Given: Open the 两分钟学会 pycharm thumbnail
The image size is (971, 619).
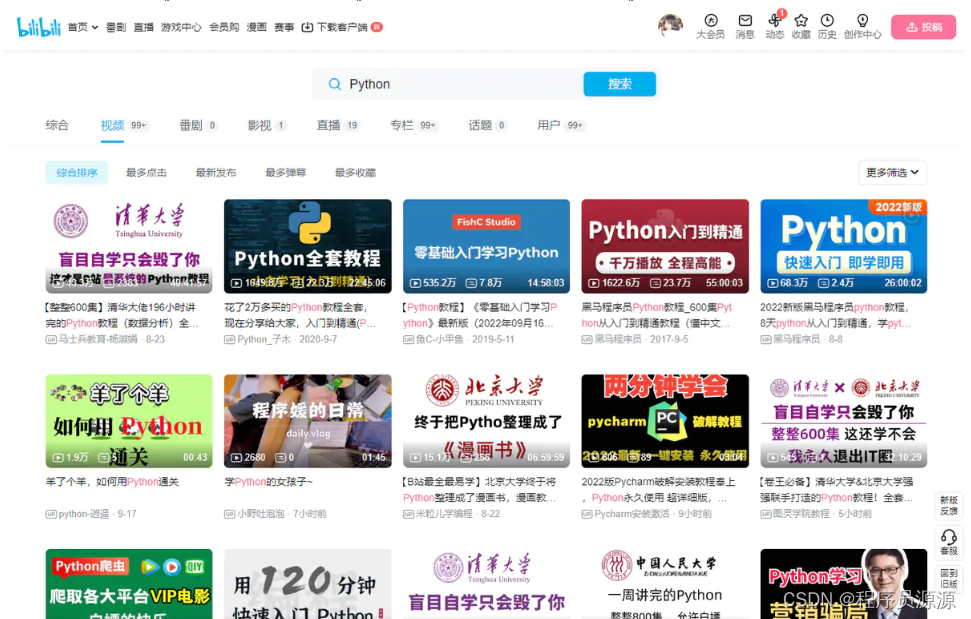Looking at the screenshot, I should point(665,421).
